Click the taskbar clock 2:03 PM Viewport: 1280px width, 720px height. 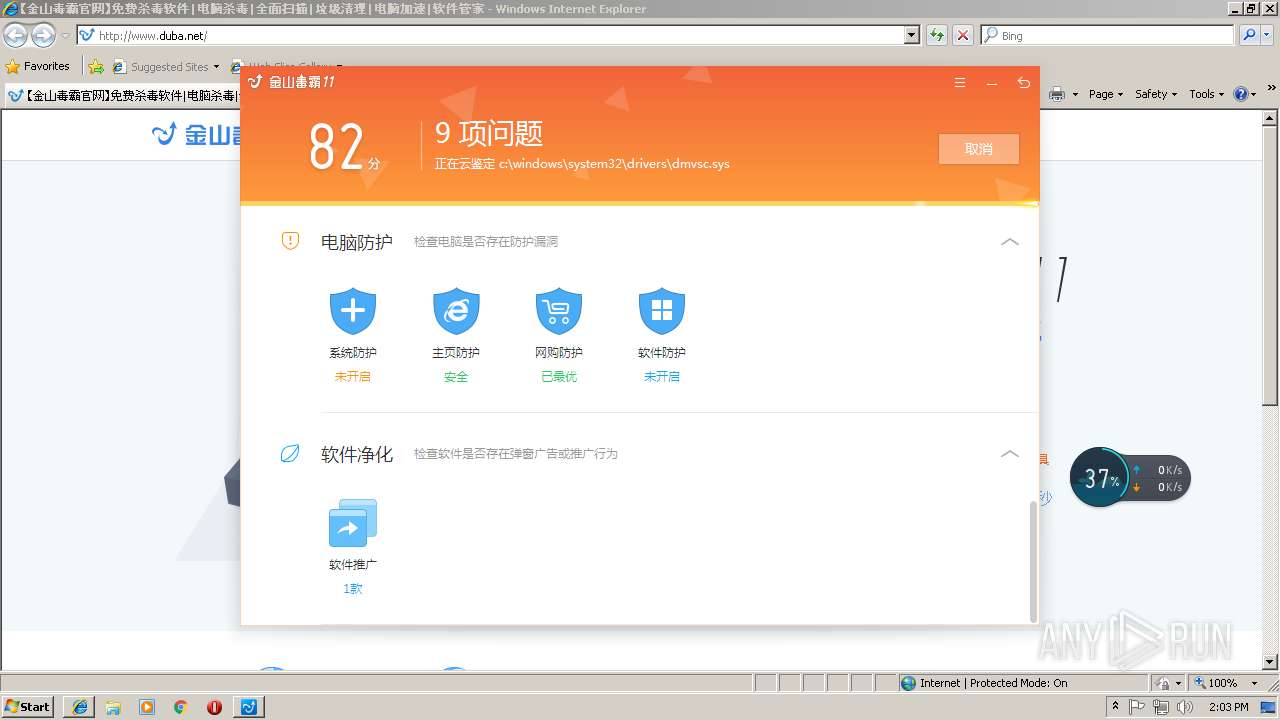pos(1228,707)
